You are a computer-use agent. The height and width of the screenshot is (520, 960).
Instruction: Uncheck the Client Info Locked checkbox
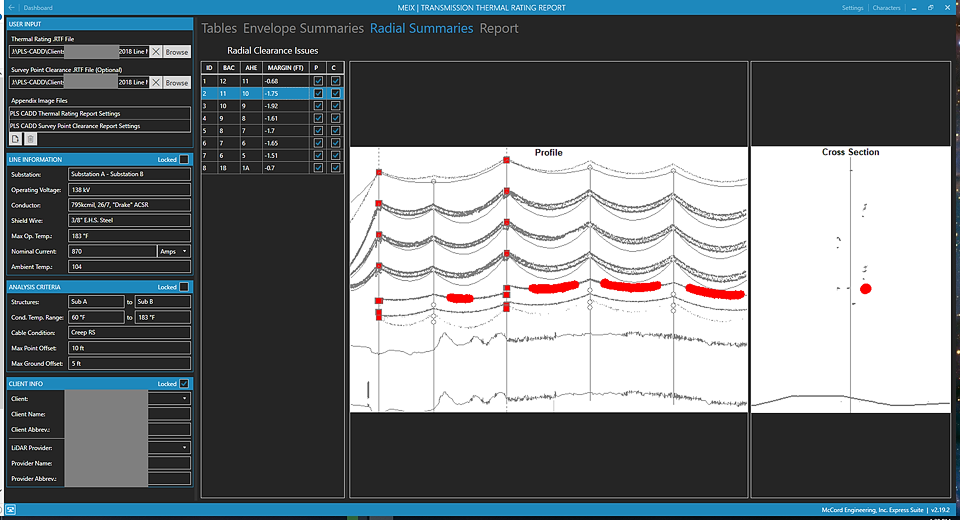(x=183, y=383)
